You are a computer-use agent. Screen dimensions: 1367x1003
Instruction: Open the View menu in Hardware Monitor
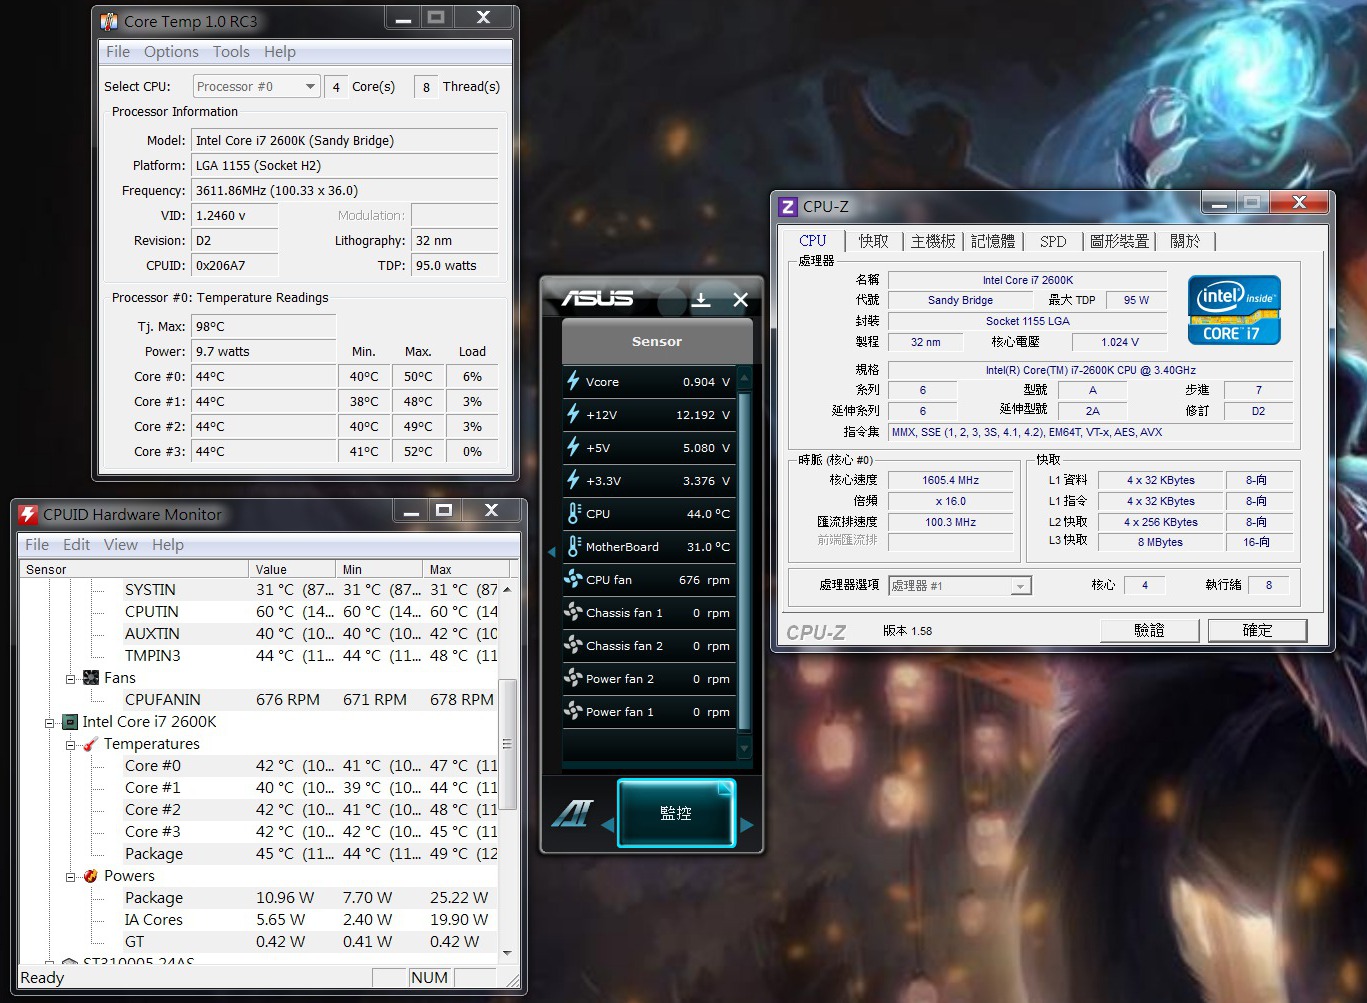(x=120, y=545)
